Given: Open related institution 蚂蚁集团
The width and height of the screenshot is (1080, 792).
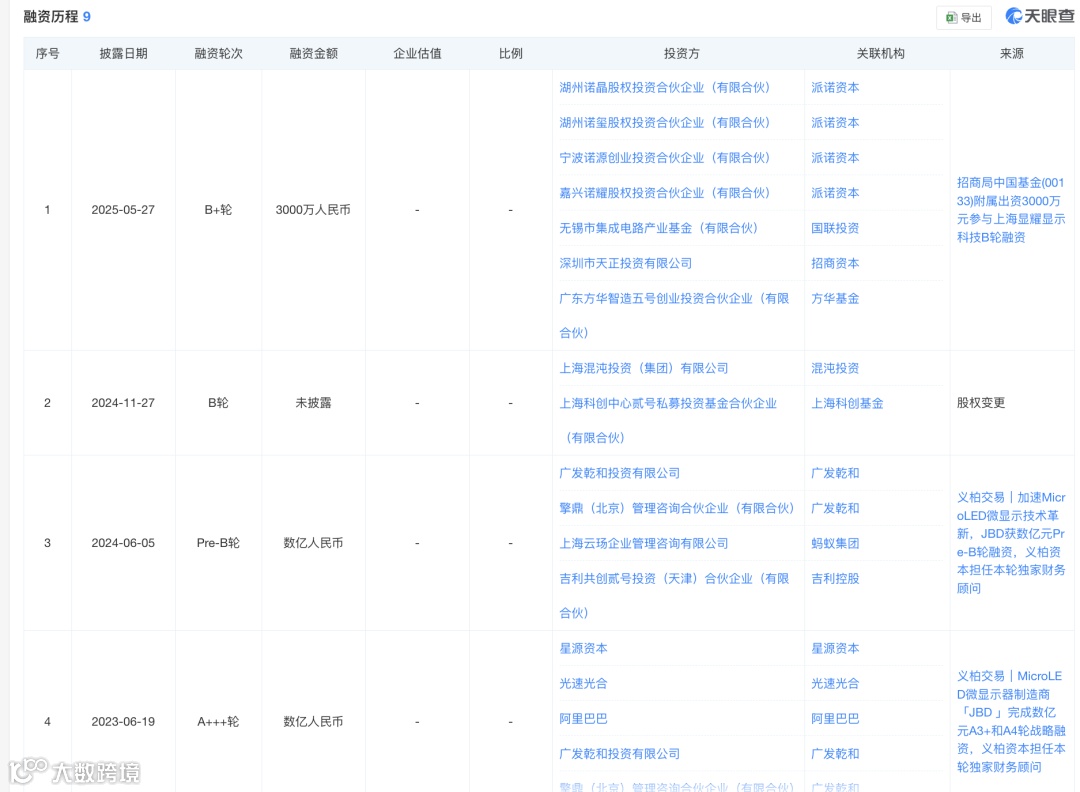Looking at the screenshot, I should 835,543.
